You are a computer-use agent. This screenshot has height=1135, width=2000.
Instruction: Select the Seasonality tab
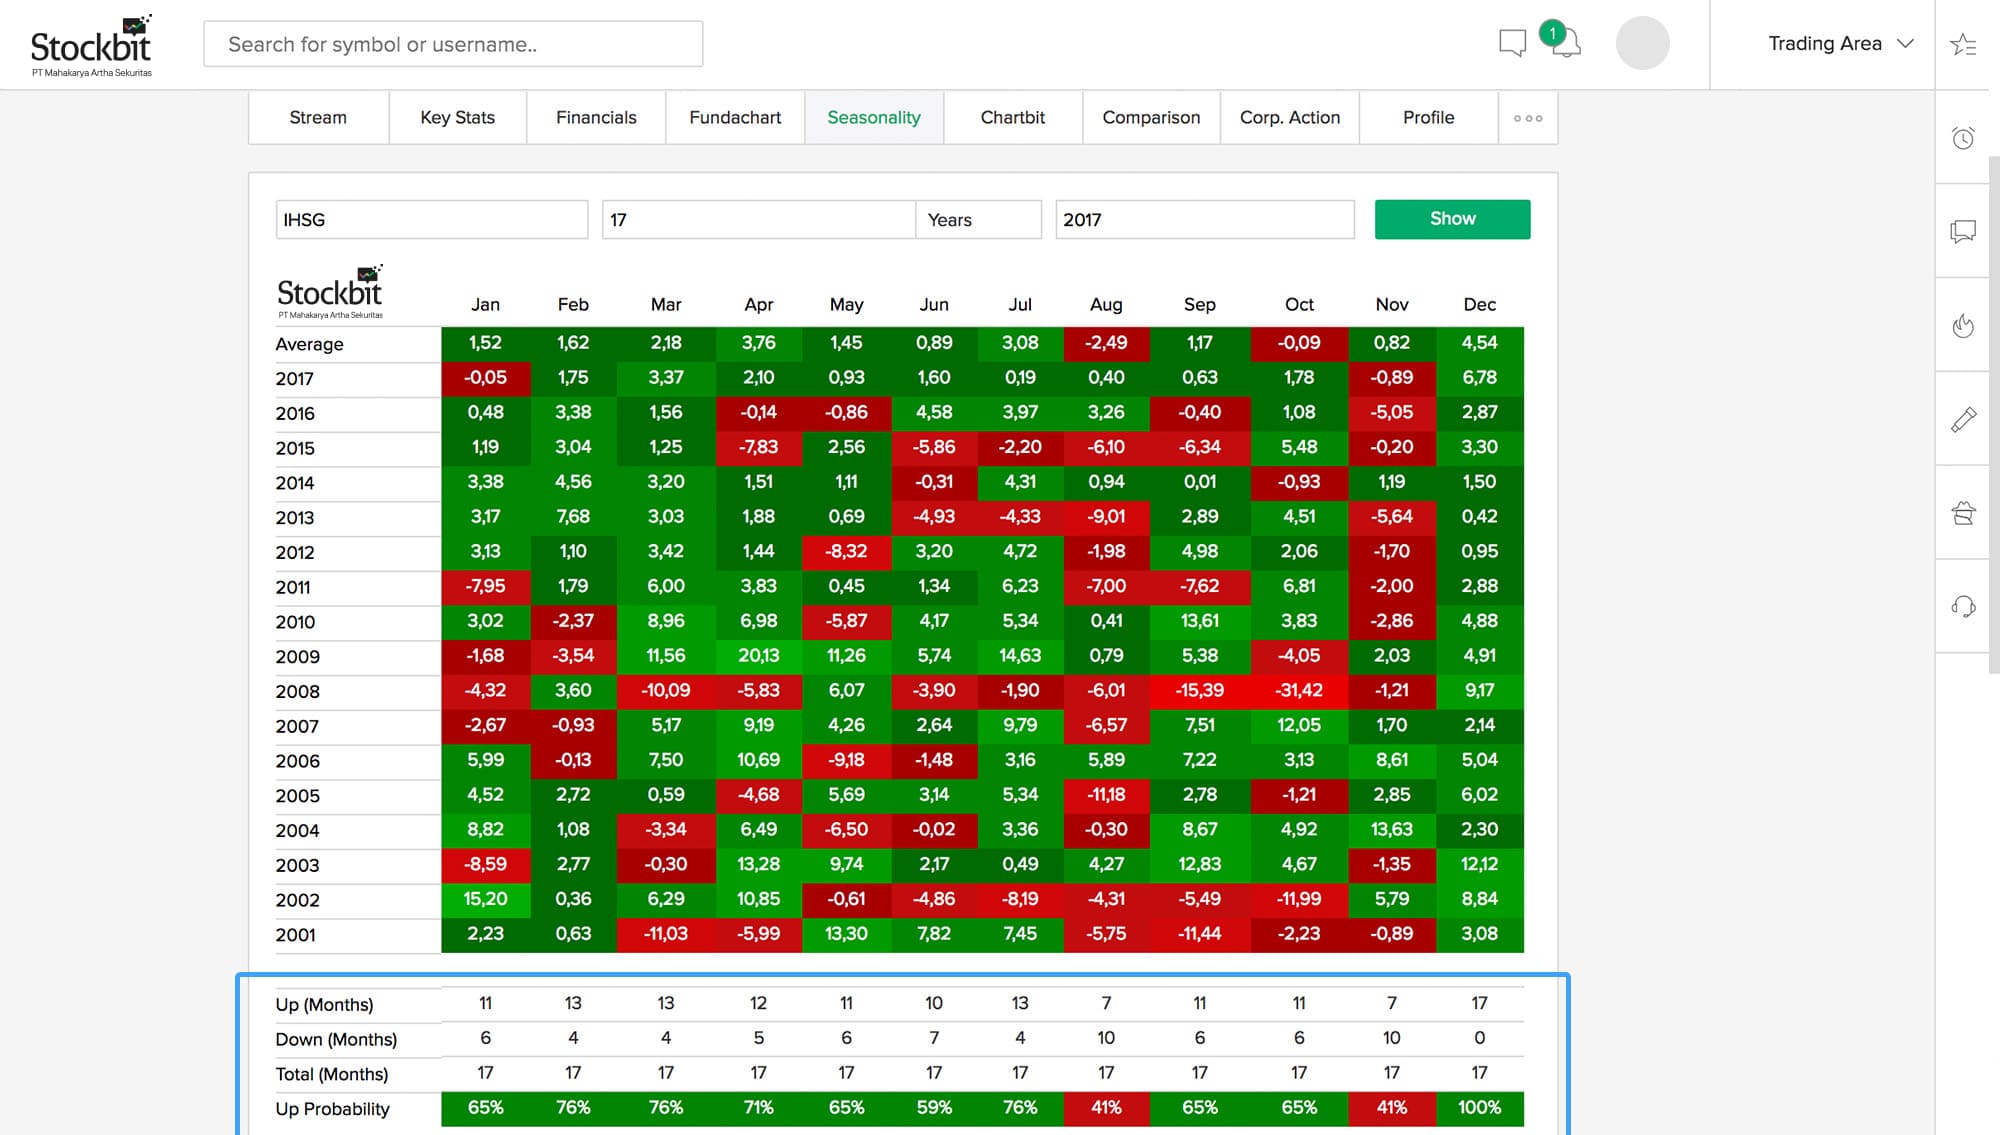(x=874, y=118)
